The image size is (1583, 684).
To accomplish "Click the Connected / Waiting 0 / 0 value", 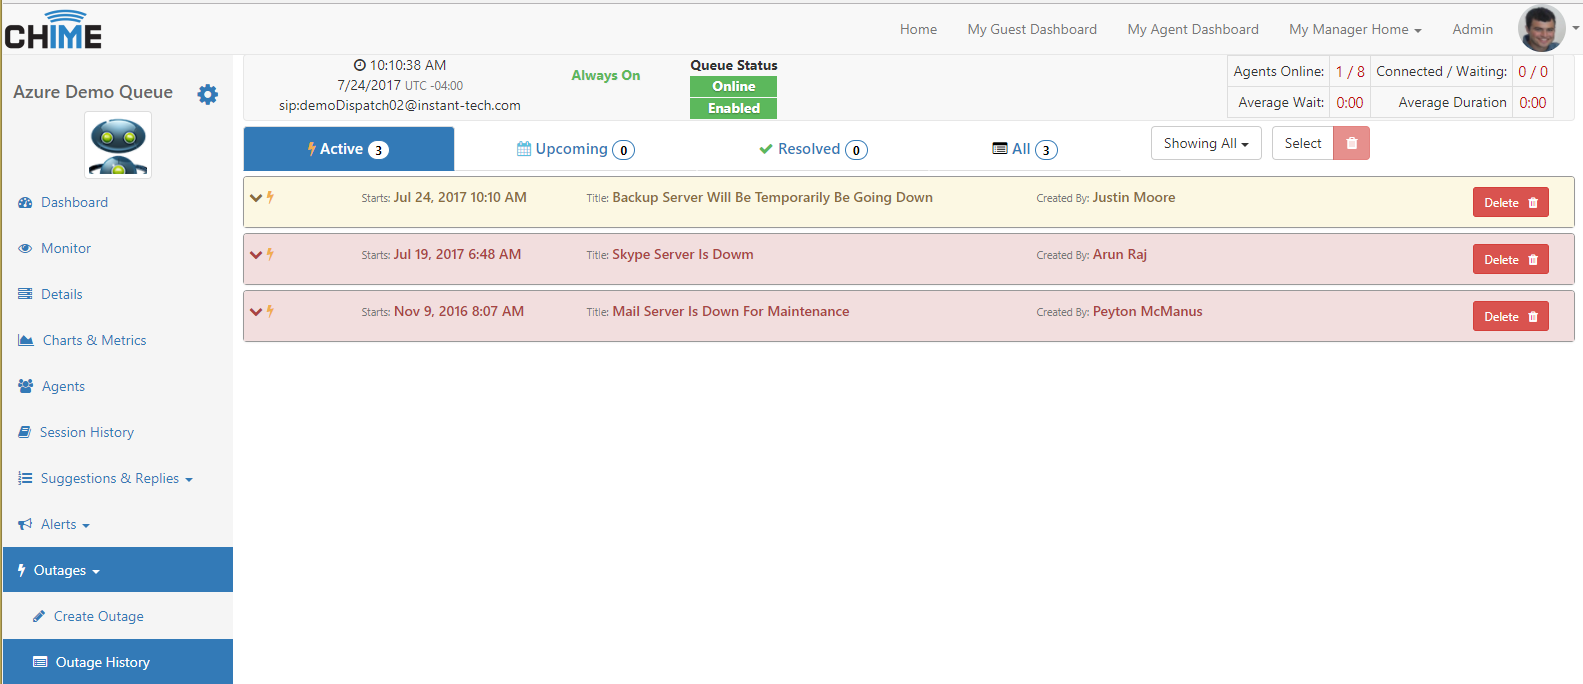I will point(1533,71).
